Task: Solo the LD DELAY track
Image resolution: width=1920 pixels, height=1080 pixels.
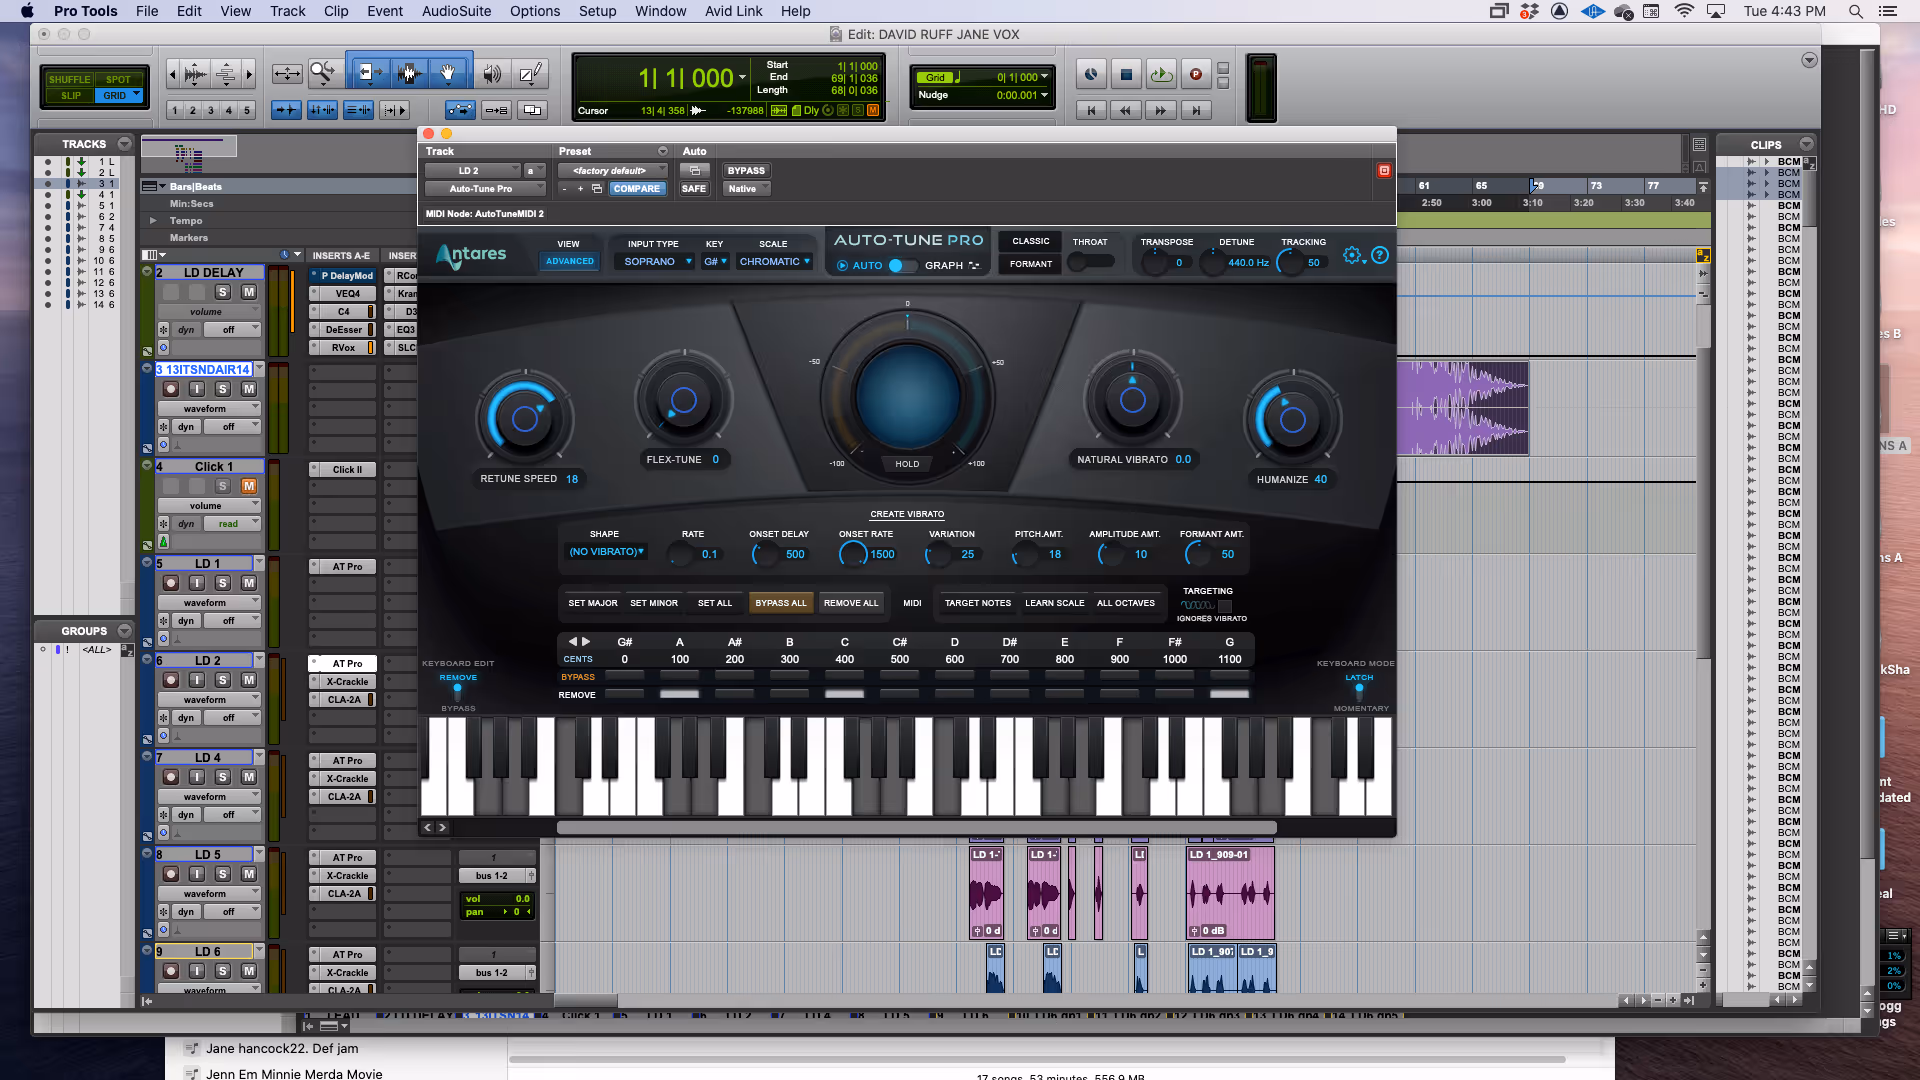Action: (x=223, y=292)
